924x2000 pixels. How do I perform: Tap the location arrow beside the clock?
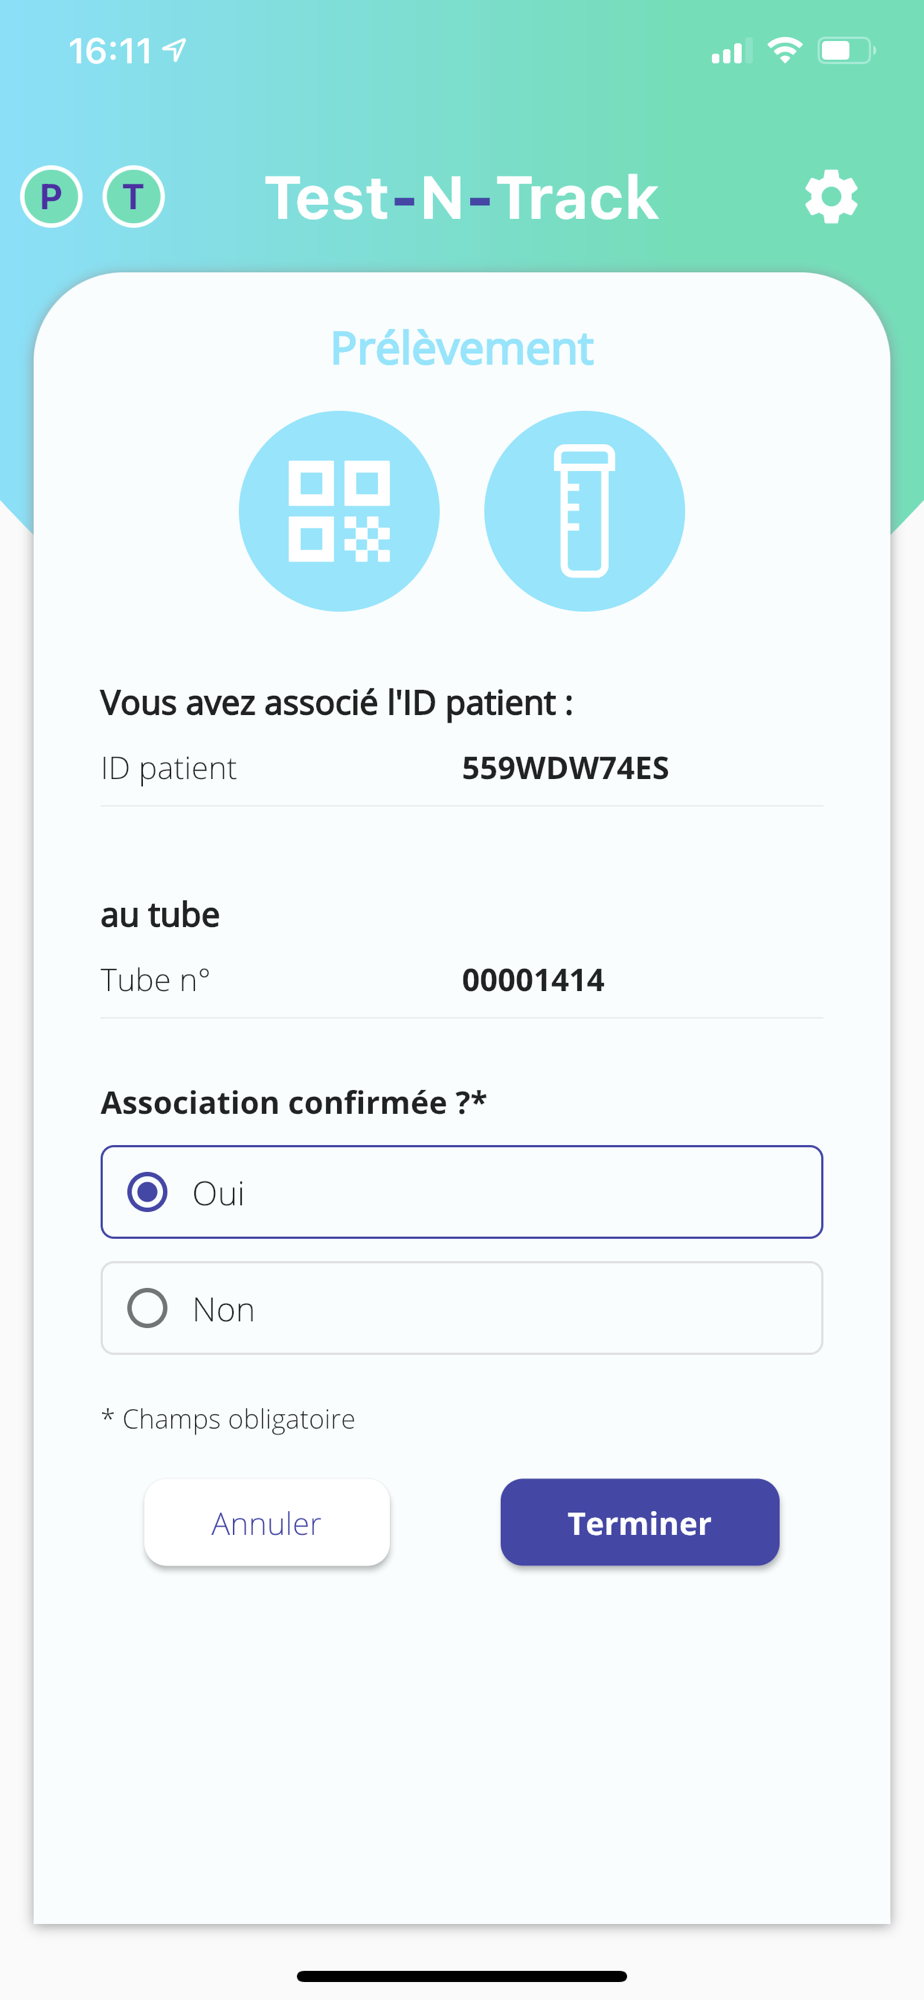[x=175, y=50]
